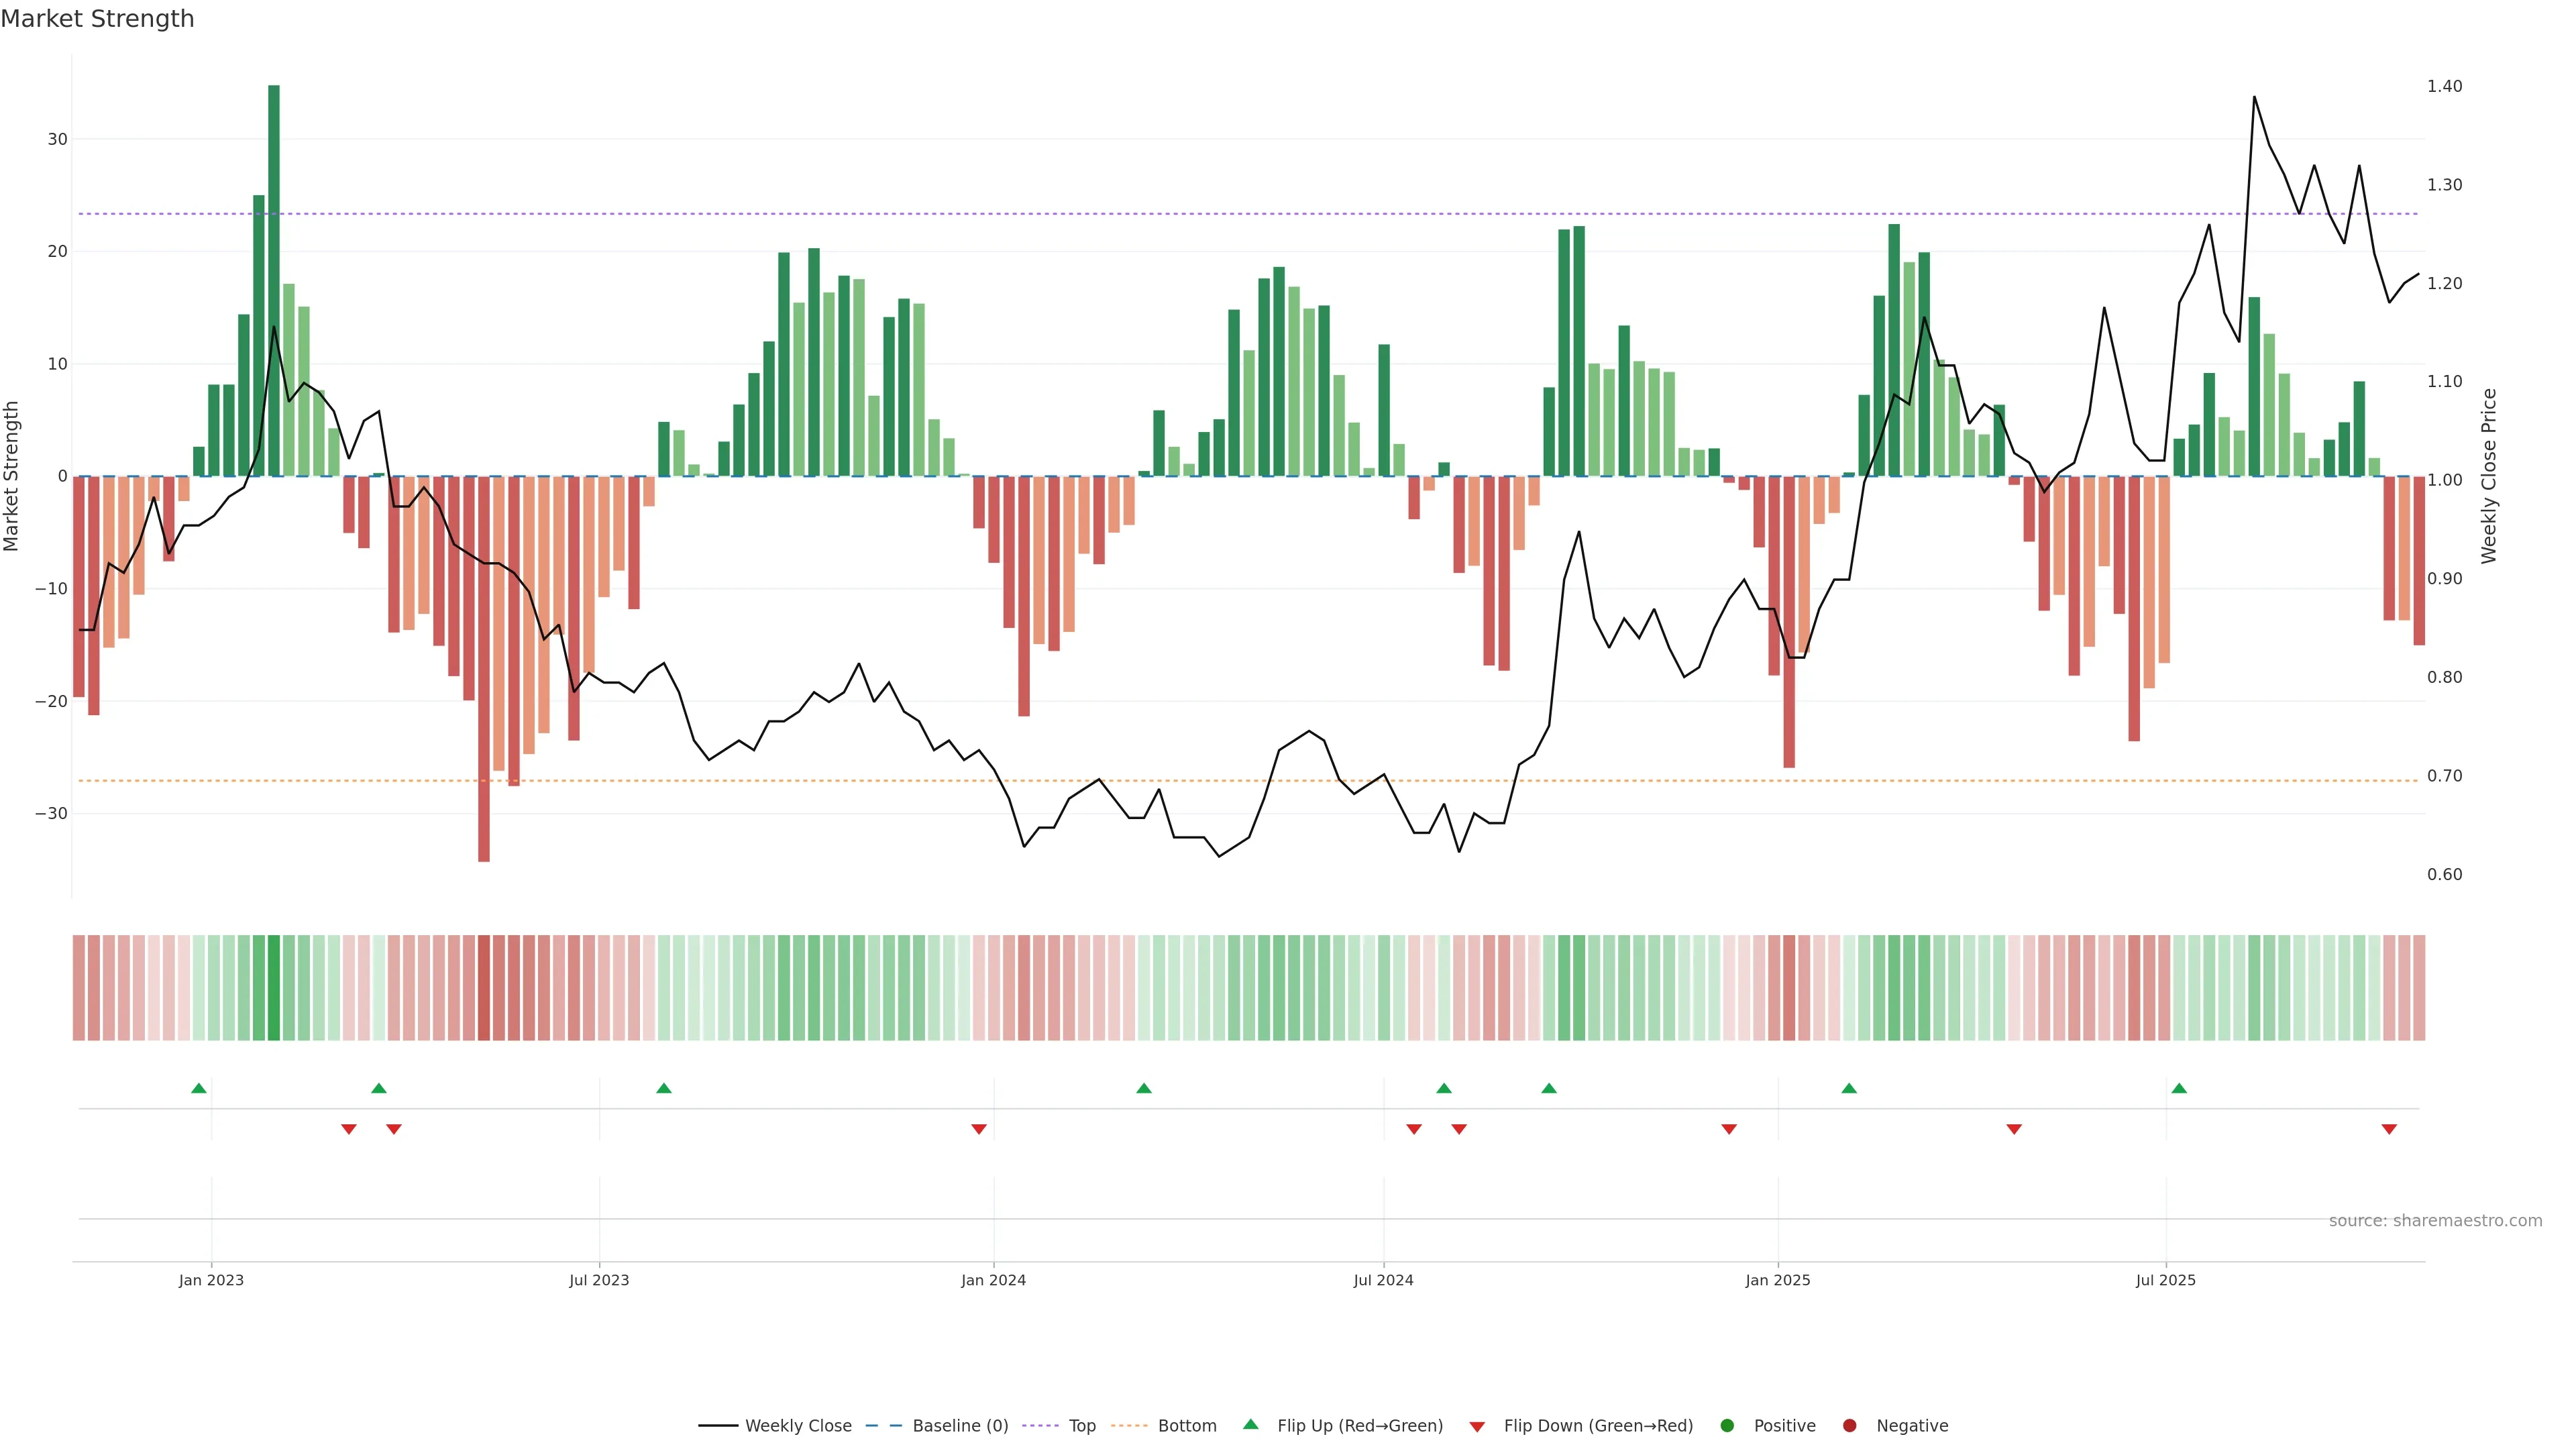The image size is (2576, 1449).
Task: Click the Jul 2023 x-axis label
Action: pos(599,1280)
